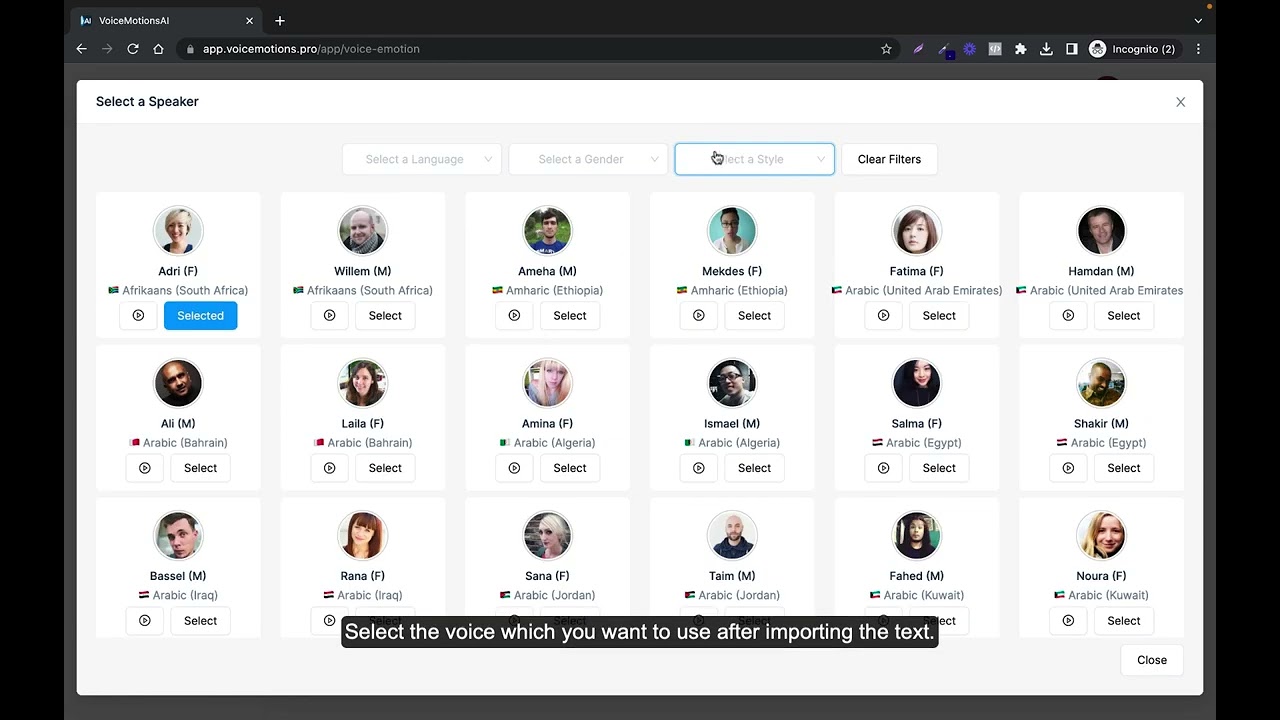Reload the browser page
Screen dimensions: 1280x720
pyautogui.click(x=133, y=49)
